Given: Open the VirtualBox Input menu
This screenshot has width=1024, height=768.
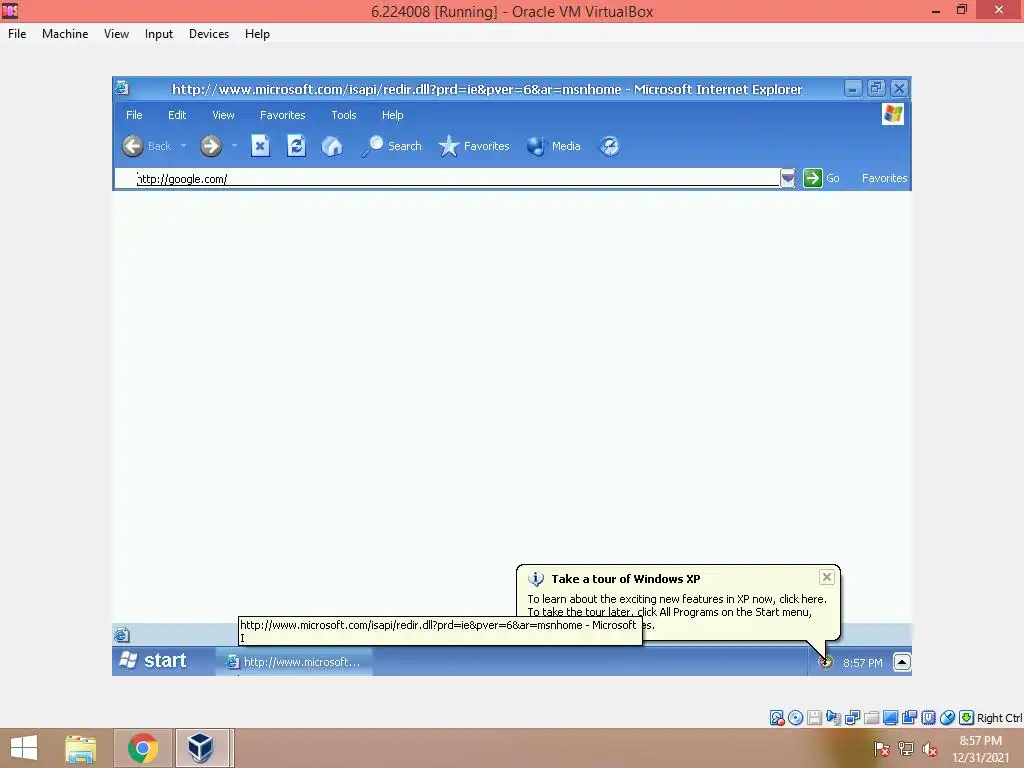Looking at the screenshot, I should pyautogui.click(x=159, y=34).
